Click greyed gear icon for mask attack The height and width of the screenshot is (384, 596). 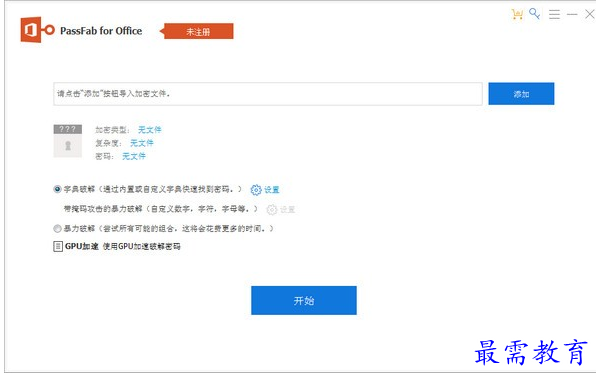point(271,209)
